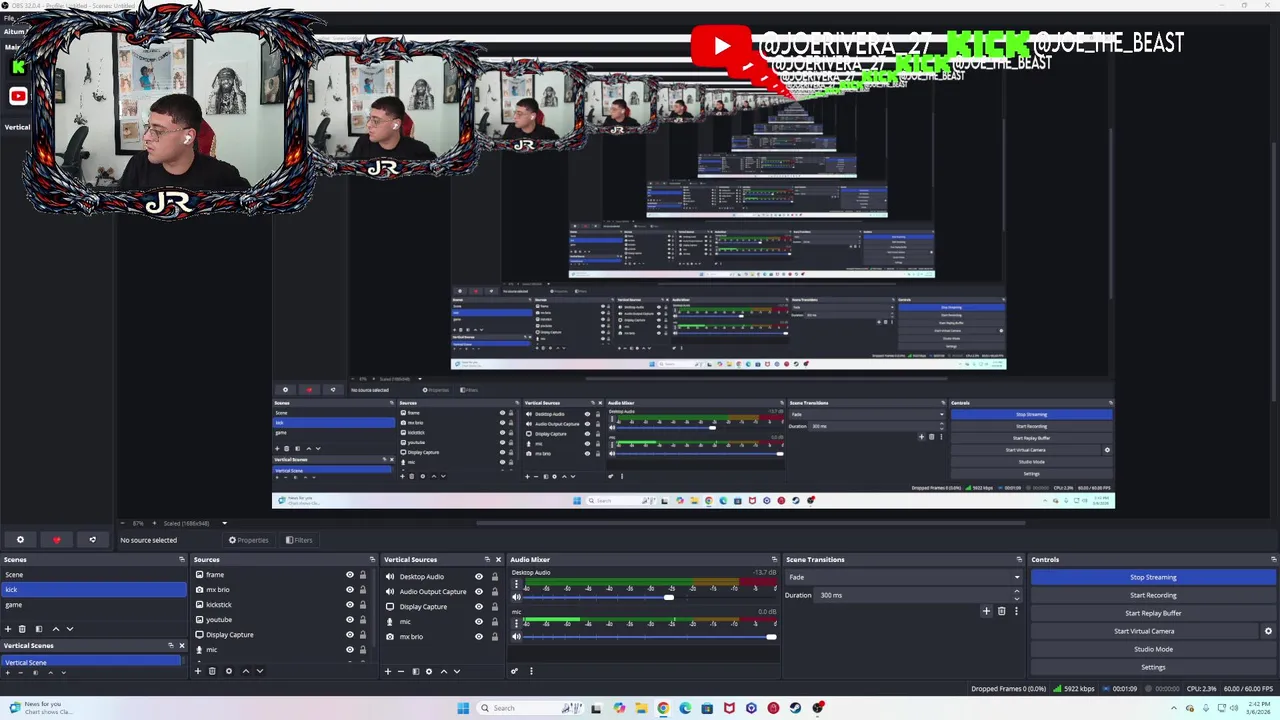Viewport: 1280px width, 720px height.
Task: Open the Fade transition dropdown
Action: tap(904, 577)
